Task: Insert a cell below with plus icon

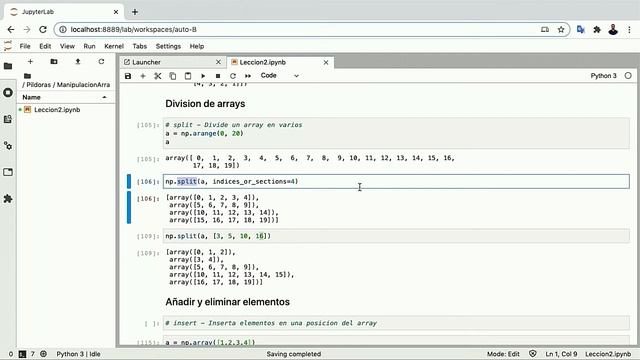Action: pyautogui.click(x=143, y=76)
